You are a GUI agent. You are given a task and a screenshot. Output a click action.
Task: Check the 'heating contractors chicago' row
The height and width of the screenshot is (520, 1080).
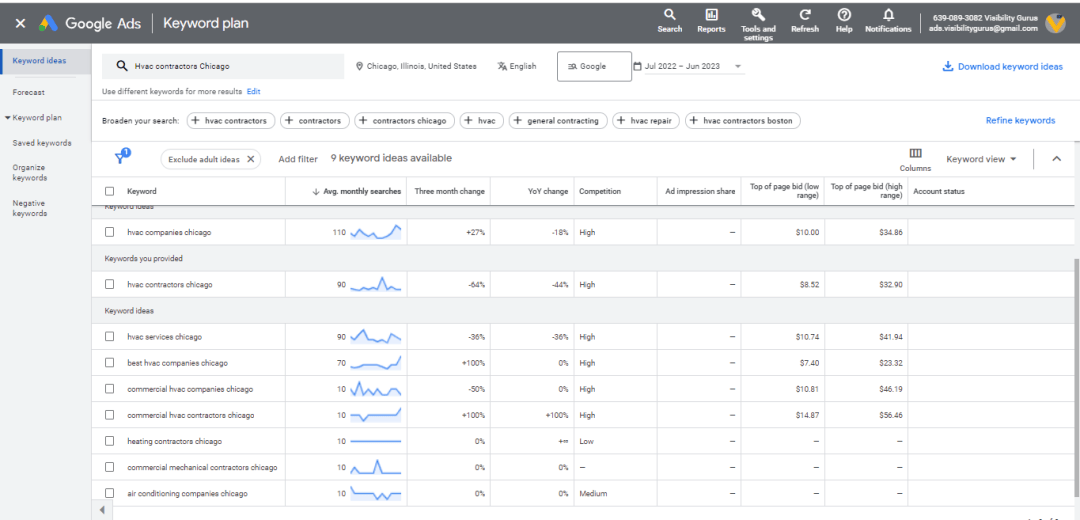pos(110,441)
